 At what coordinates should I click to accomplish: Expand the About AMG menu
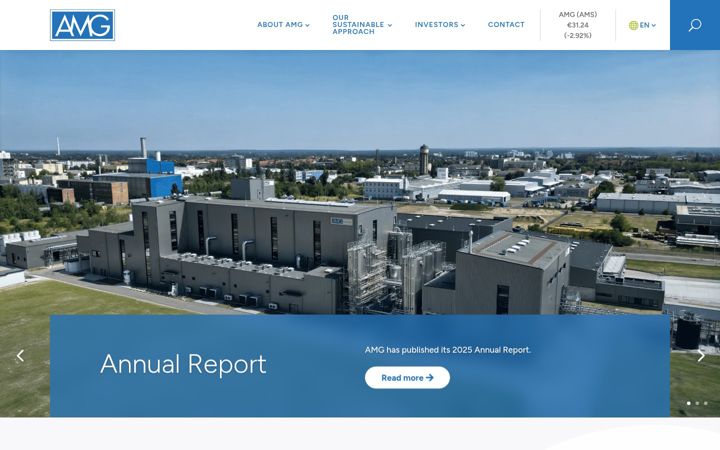[283, 25]
